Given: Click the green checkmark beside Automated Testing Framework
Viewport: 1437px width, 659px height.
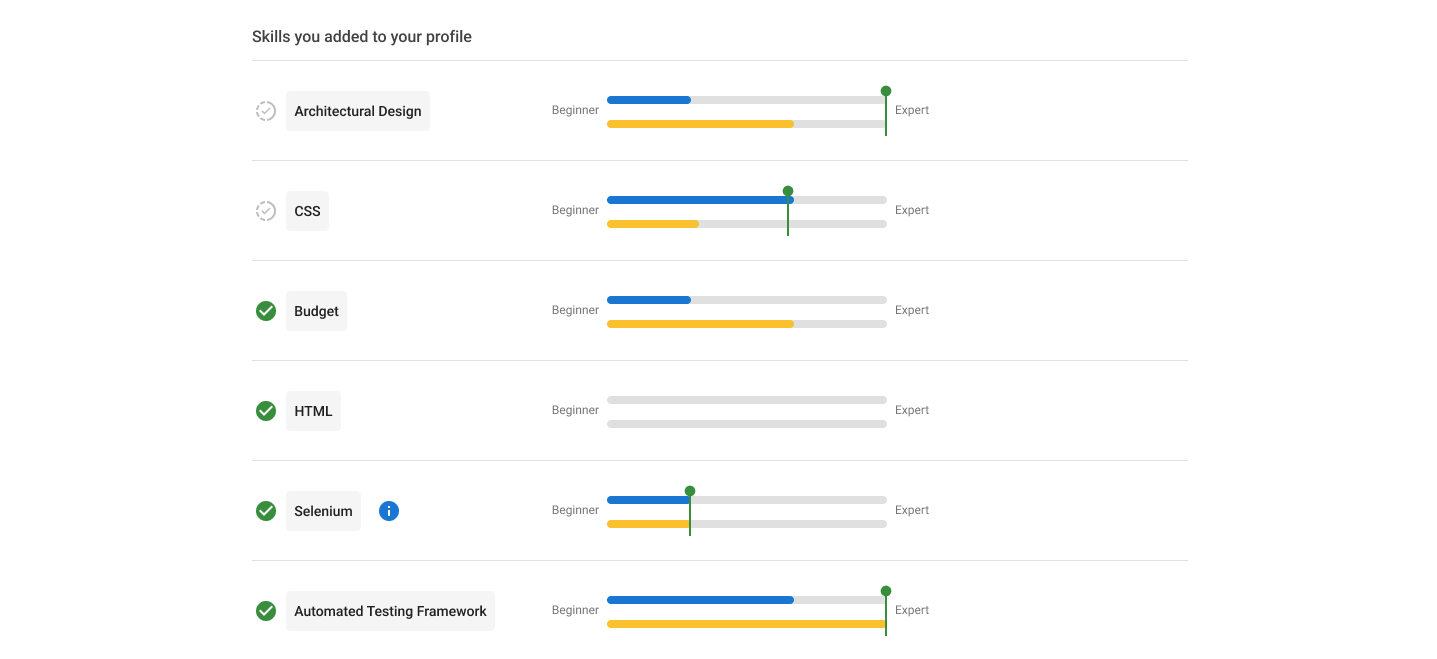Looking at the screenshot, I should pos(266,611).
